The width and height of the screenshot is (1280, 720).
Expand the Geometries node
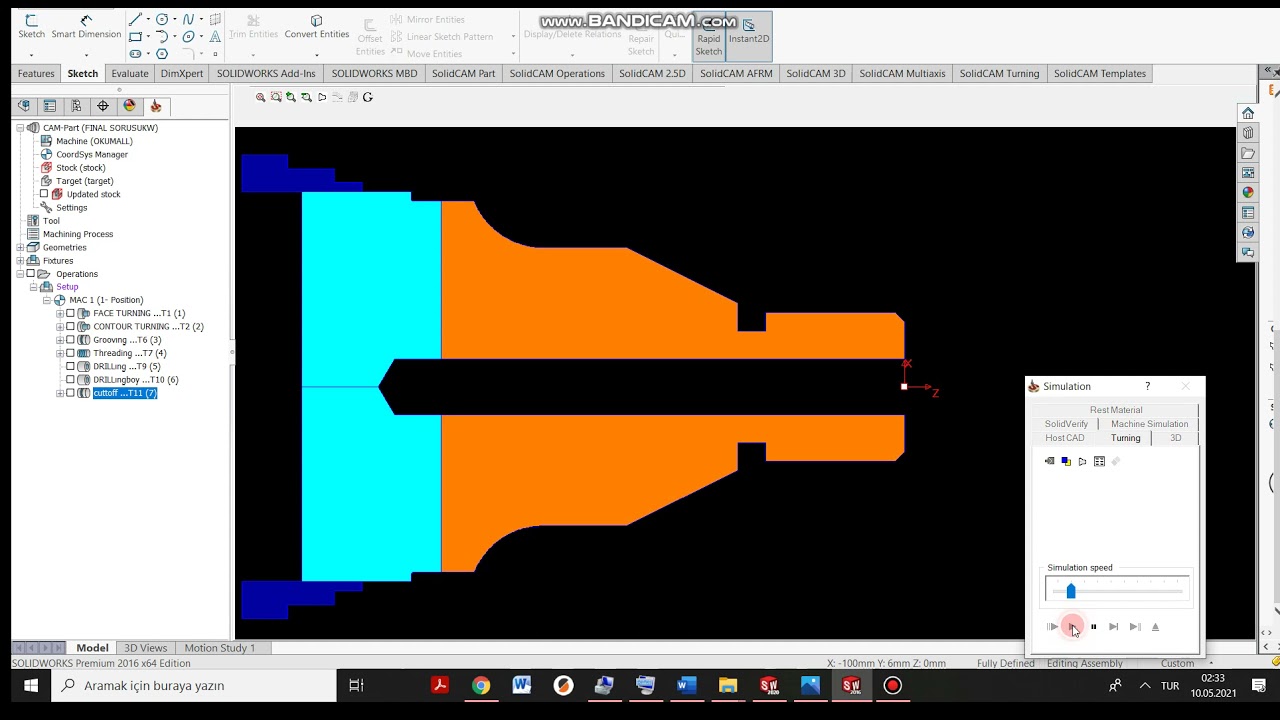tap(20, 247)
